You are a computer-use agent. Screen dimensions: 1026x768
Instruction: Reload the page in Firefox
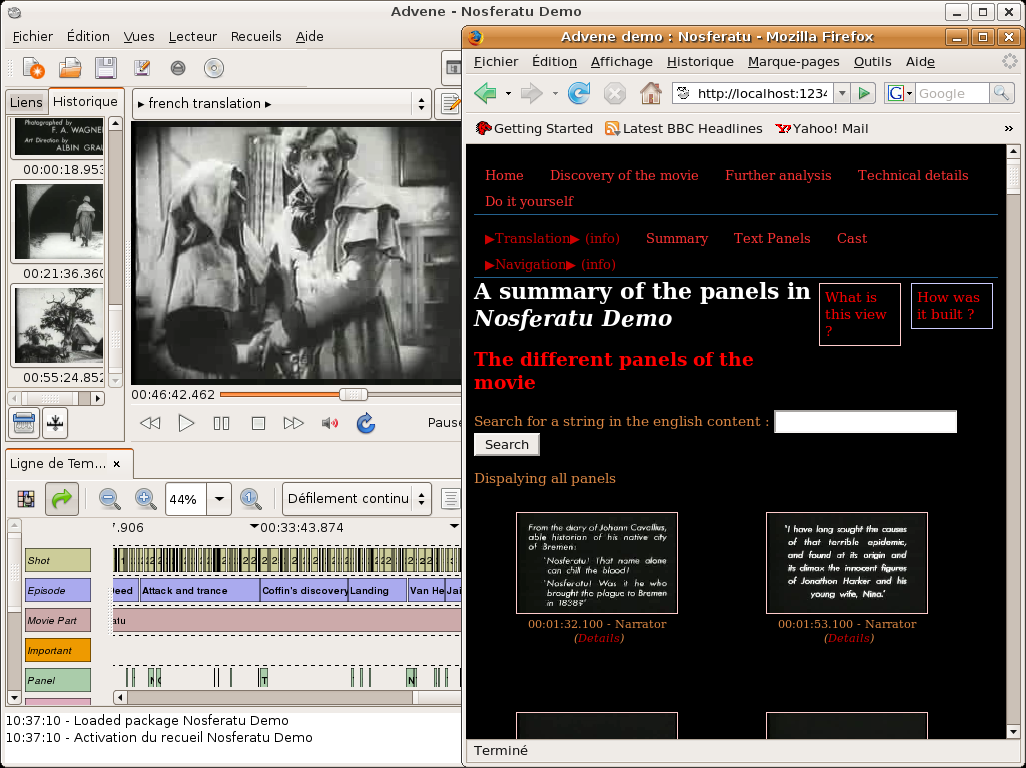(578, 93)
